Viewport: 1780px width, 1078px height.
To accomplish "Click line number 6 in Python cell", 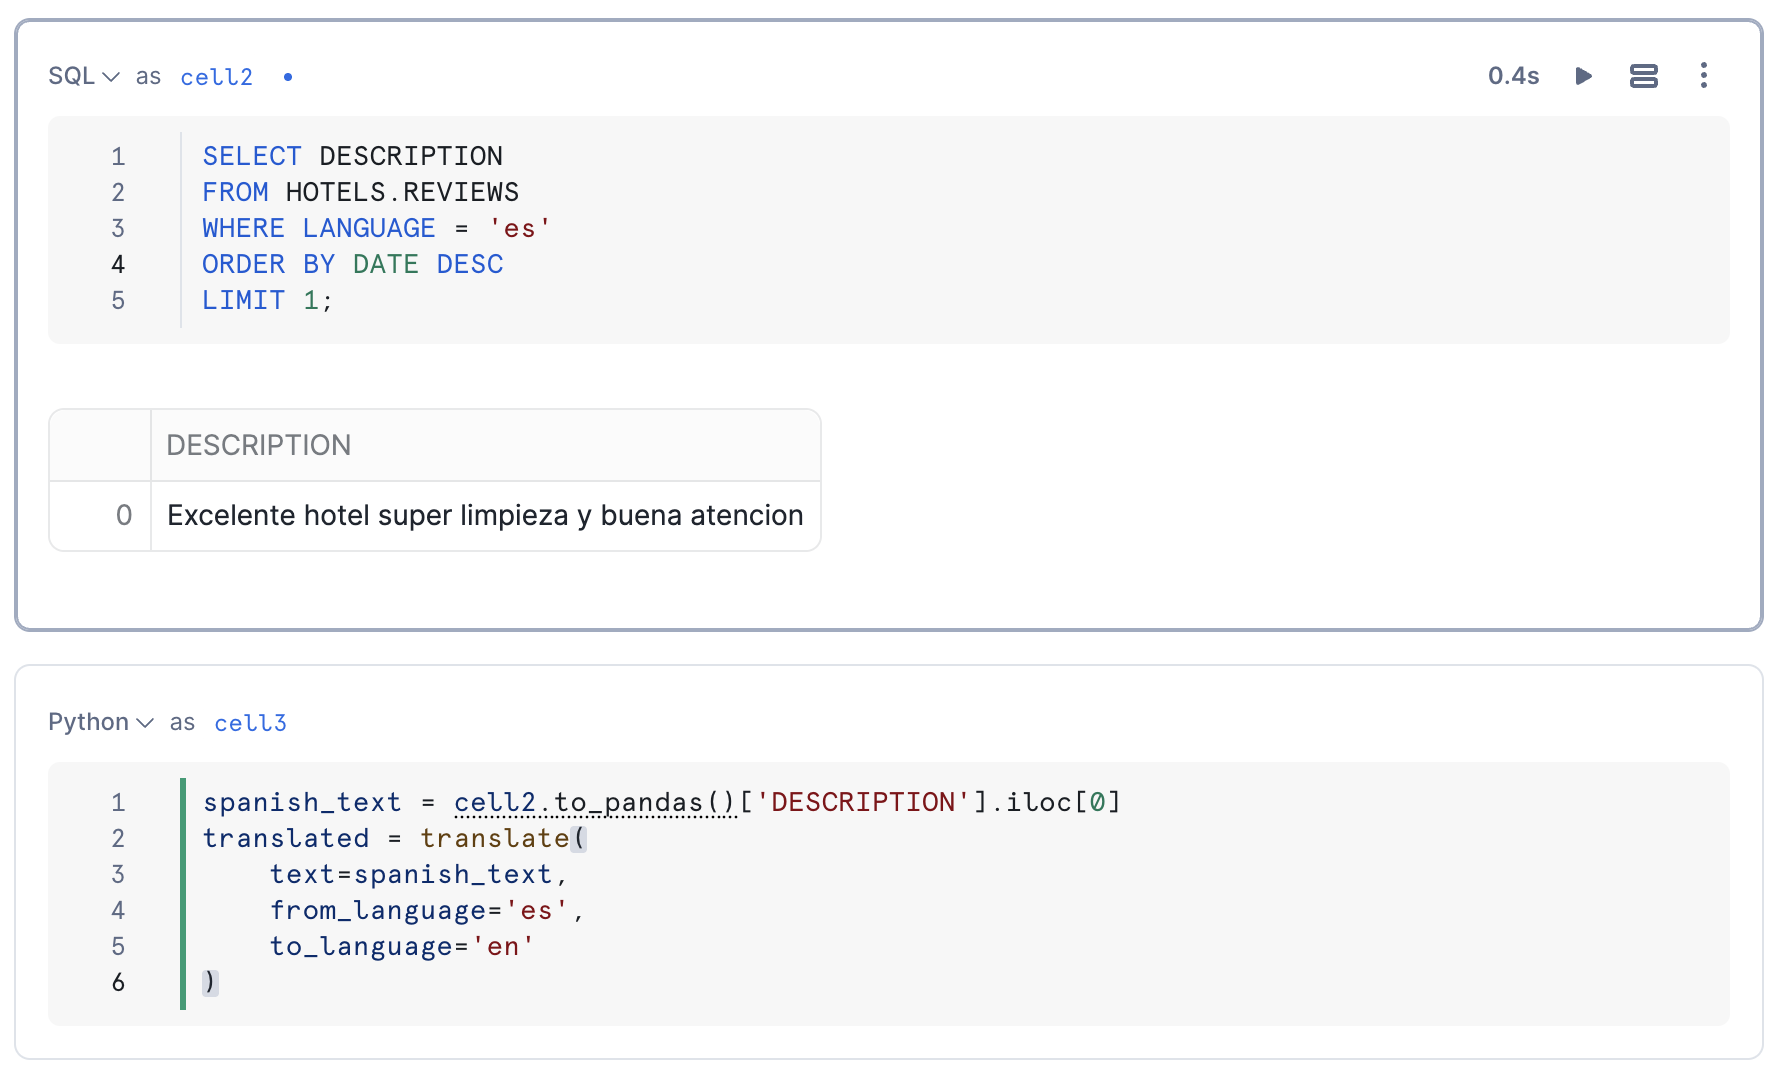I will click(118, 982).
